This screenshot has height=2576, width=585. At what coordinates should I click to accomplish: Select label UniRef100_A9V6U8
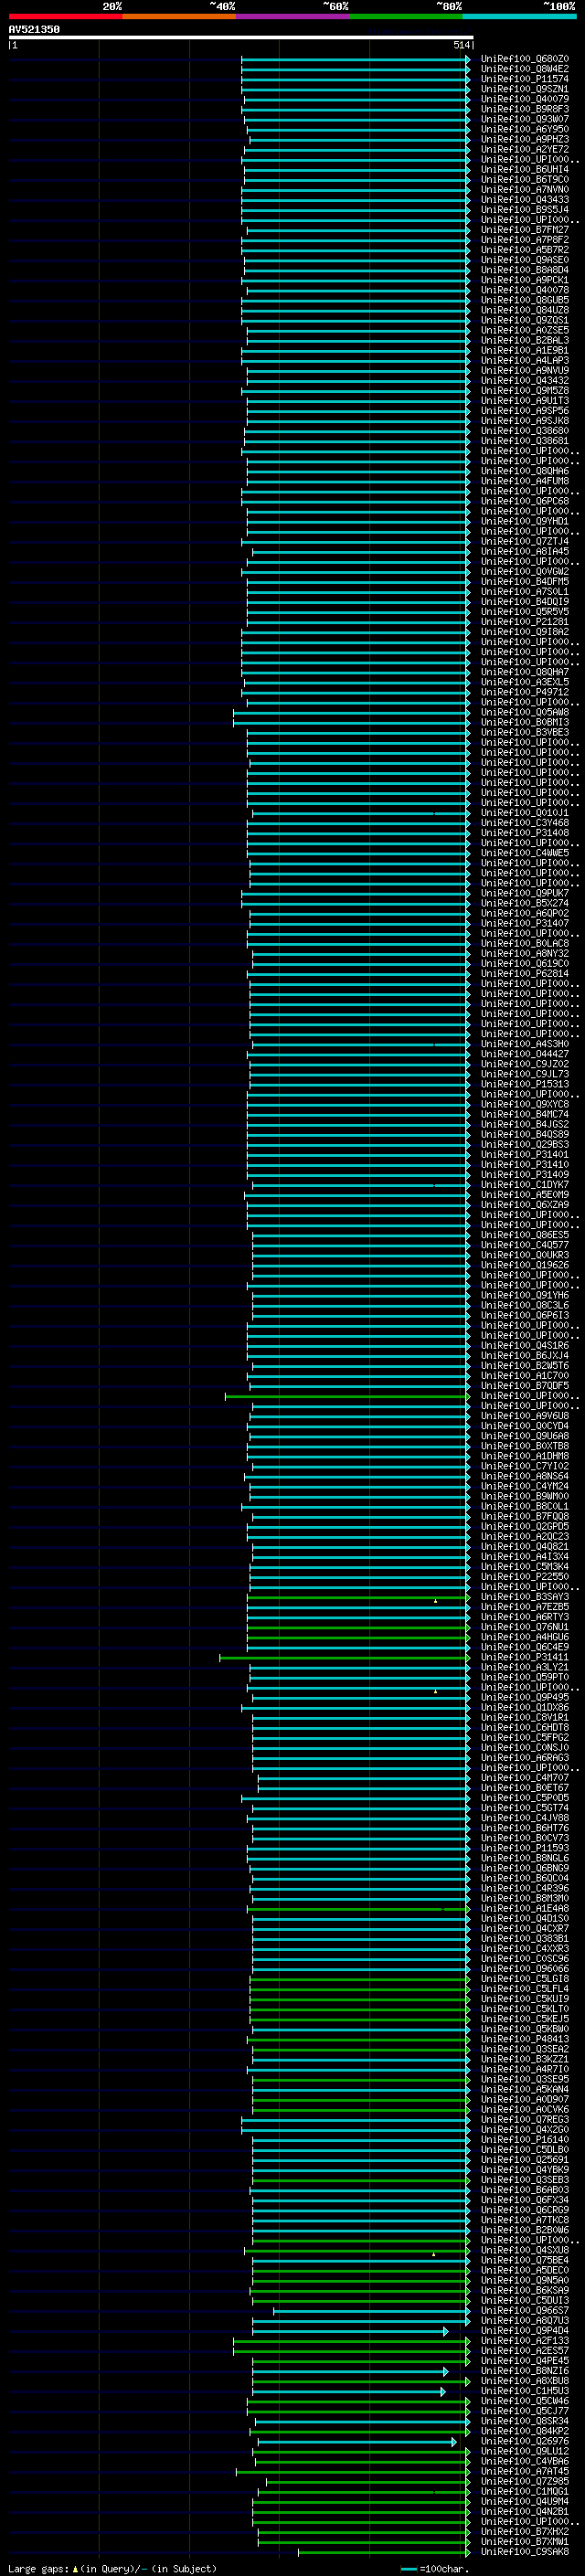(x=525, y=1416)
